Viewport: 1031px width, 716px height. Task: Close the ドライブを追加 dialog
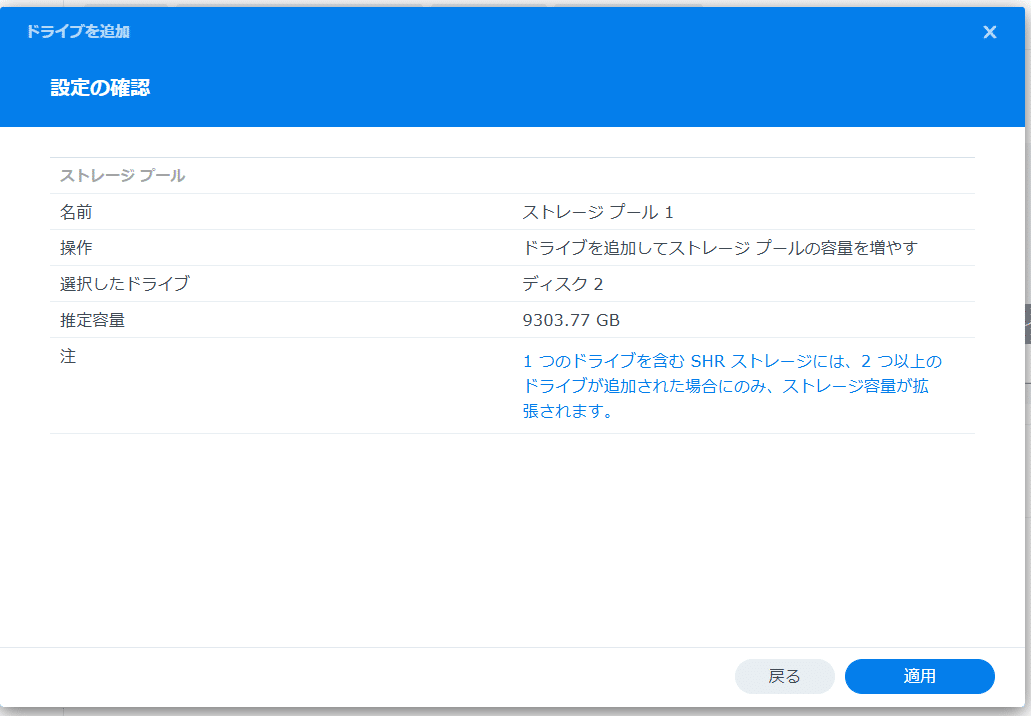pyautogui.click(x=989, y=31)
